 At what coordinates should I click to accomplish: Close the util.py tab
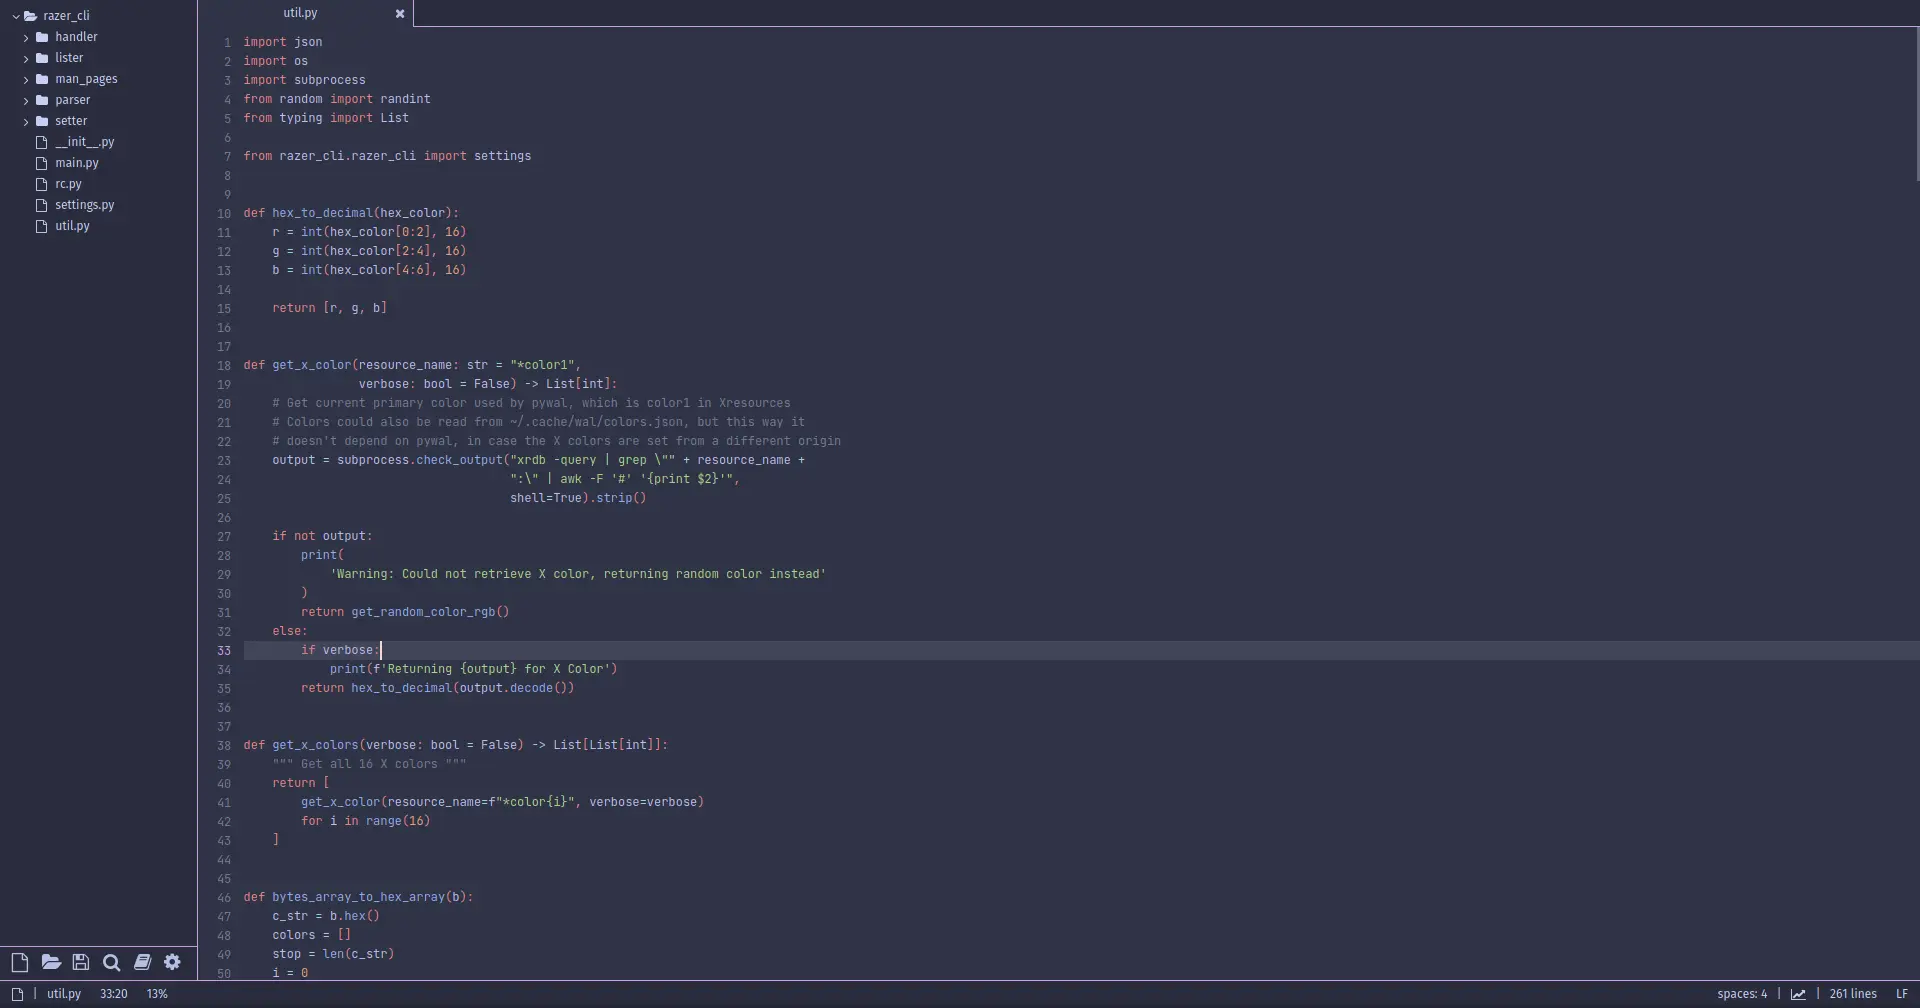(400, 13)
